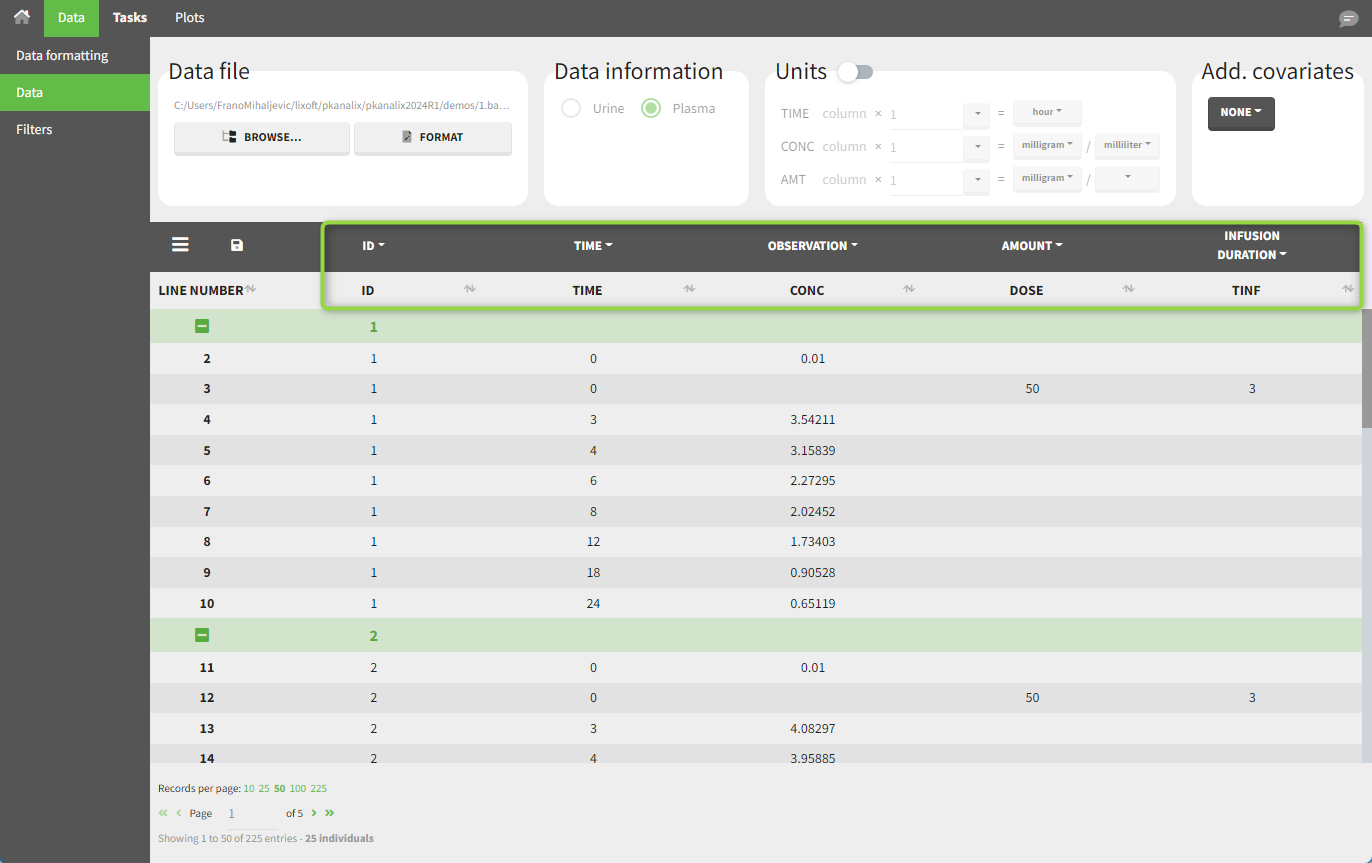
Task: Switch to the Tasks tab
Action: click(130, 18)
